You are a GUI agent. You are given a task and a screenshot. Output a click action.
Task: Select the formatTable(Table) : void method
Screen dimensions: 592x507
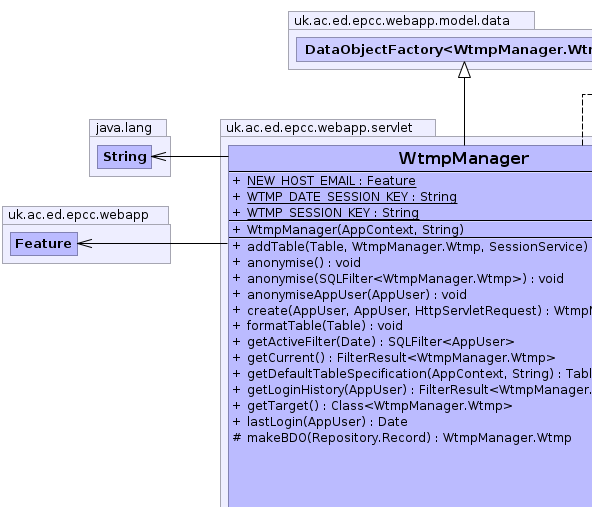325,325
